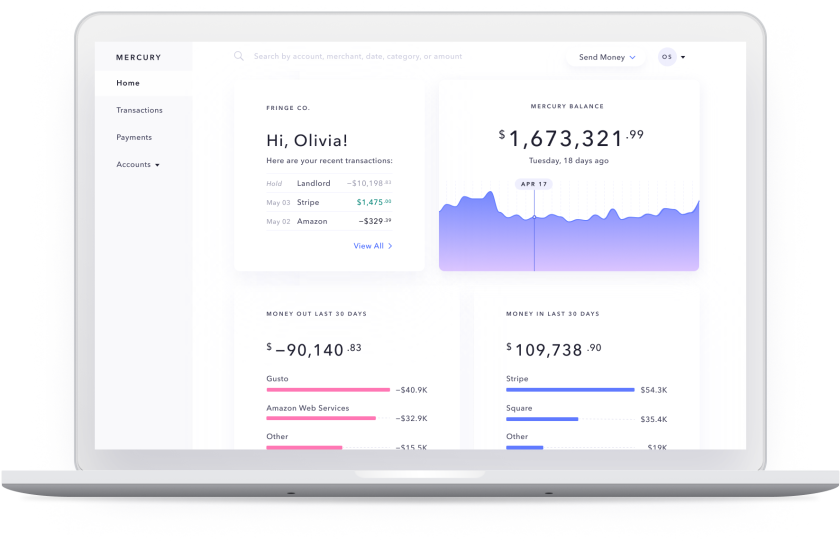Screen dimensions: 840x541
Task: Click the Amazon Web Services pink bar
Action: [321, 418]
